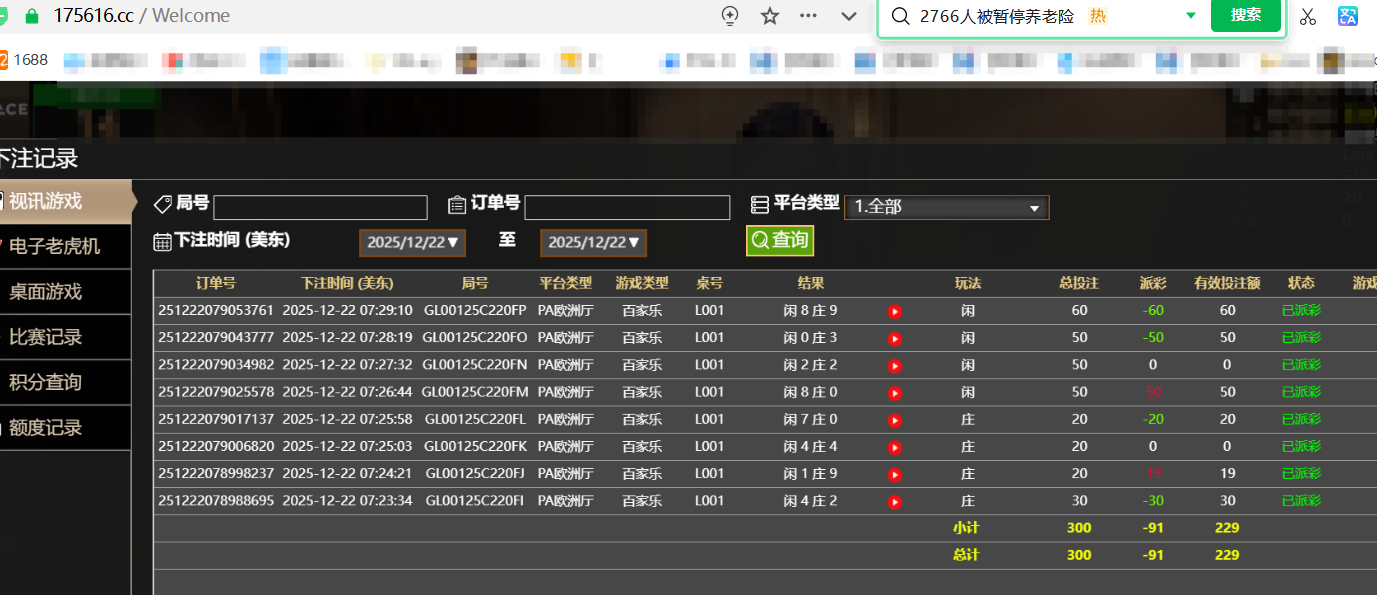Play video replay for round GL00125C220FI
1377x595 pixels.
click(895, 501)
